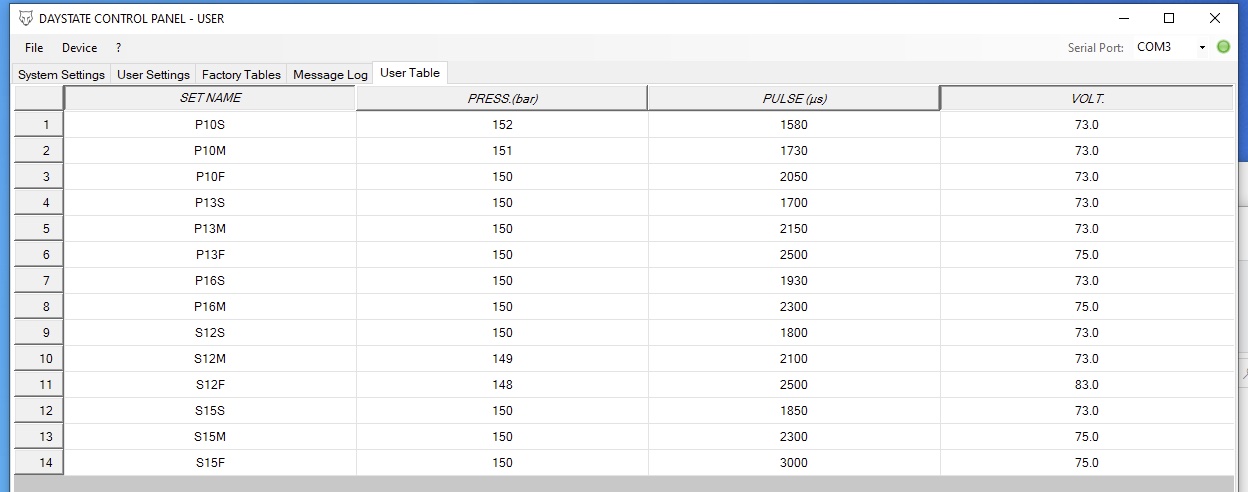
Task: Click pulse value 1800
Action: click(794, 333)
